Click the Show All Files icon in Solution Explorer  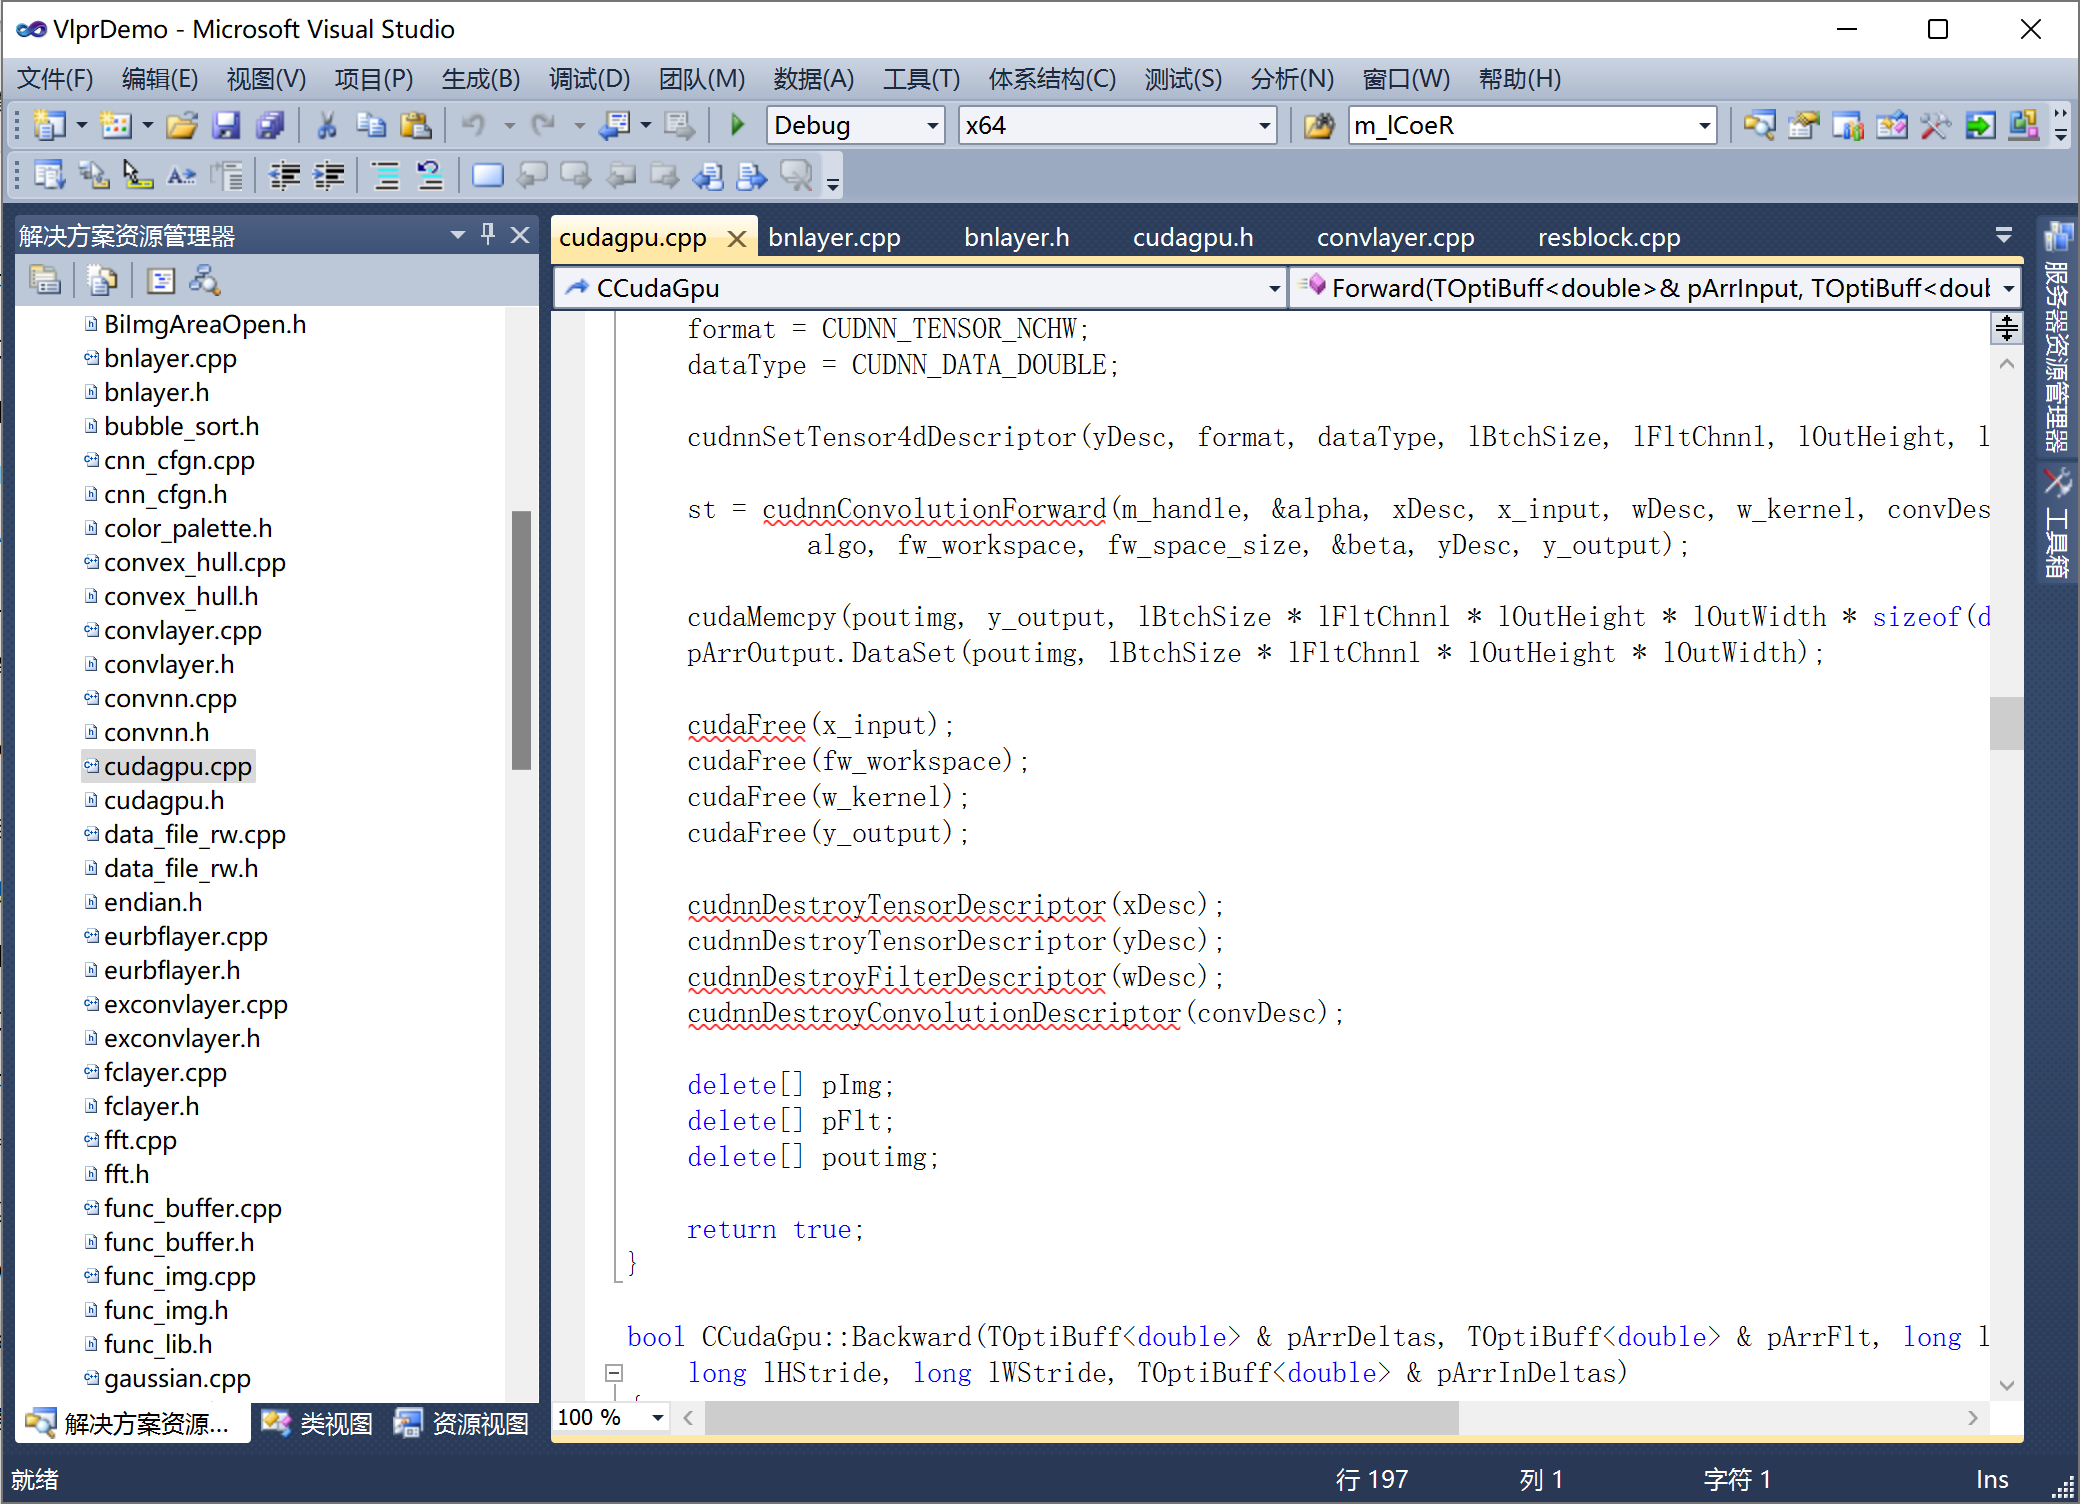[102, 281]
